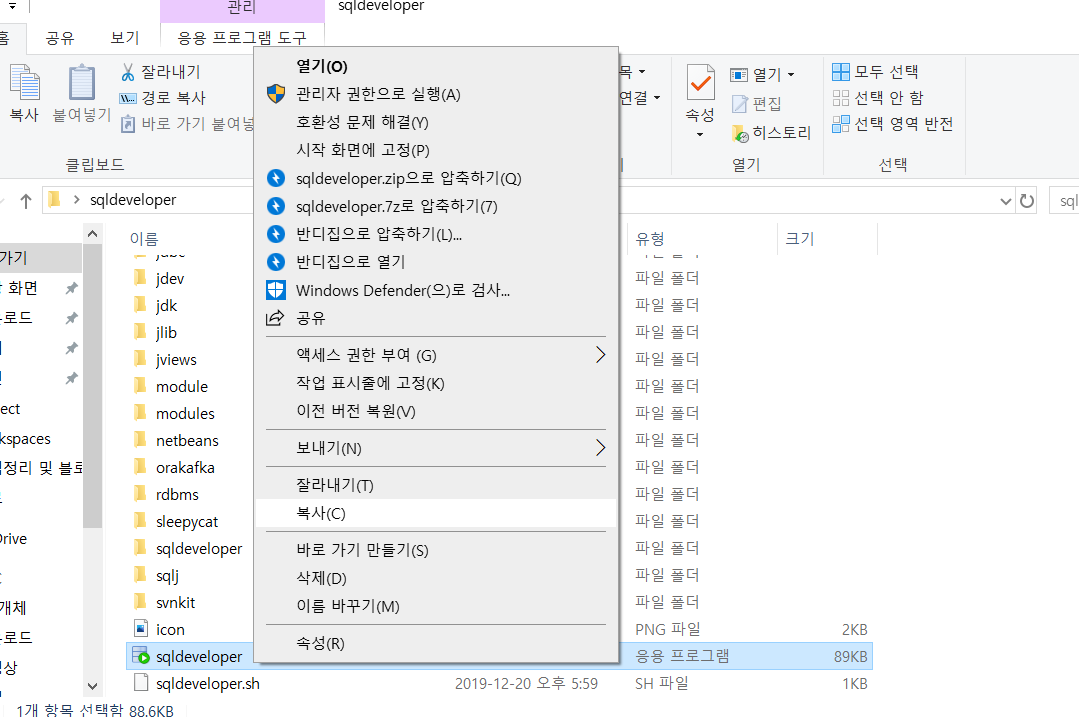Compress to sqldeveloper.zip via Bandizip

pyautogui.click(x=436, y=178)
